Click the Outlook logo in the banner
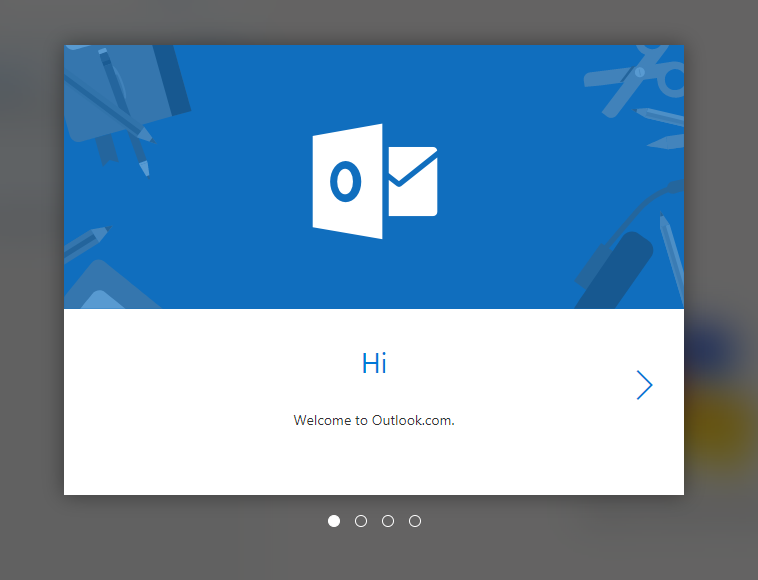758x580 pixels. tap(375, 181)
